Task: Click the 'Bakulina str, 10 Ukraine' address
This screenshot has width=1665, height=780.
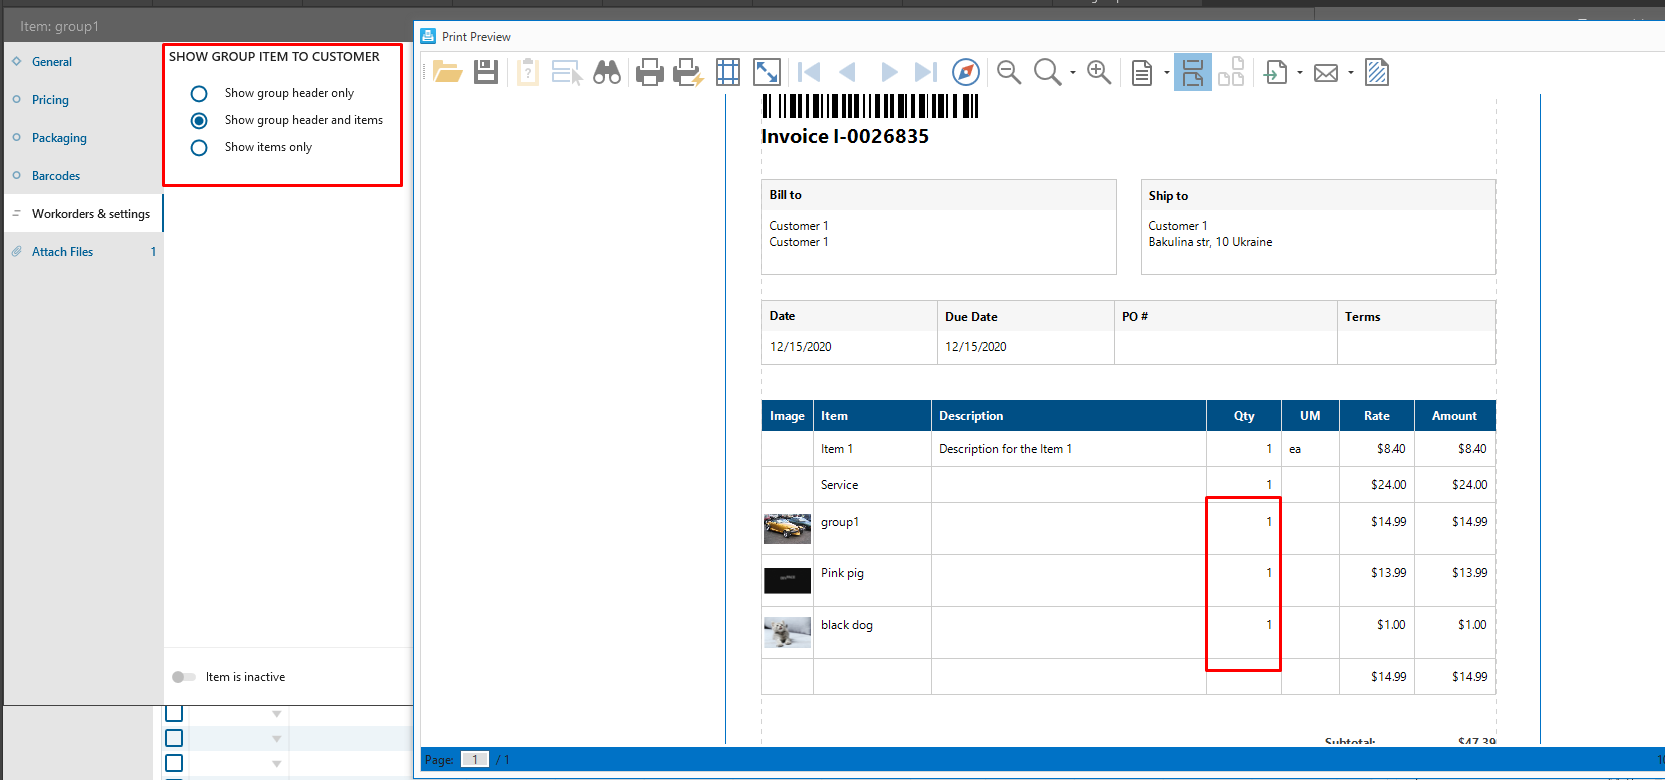Action: coord(1210,242)
